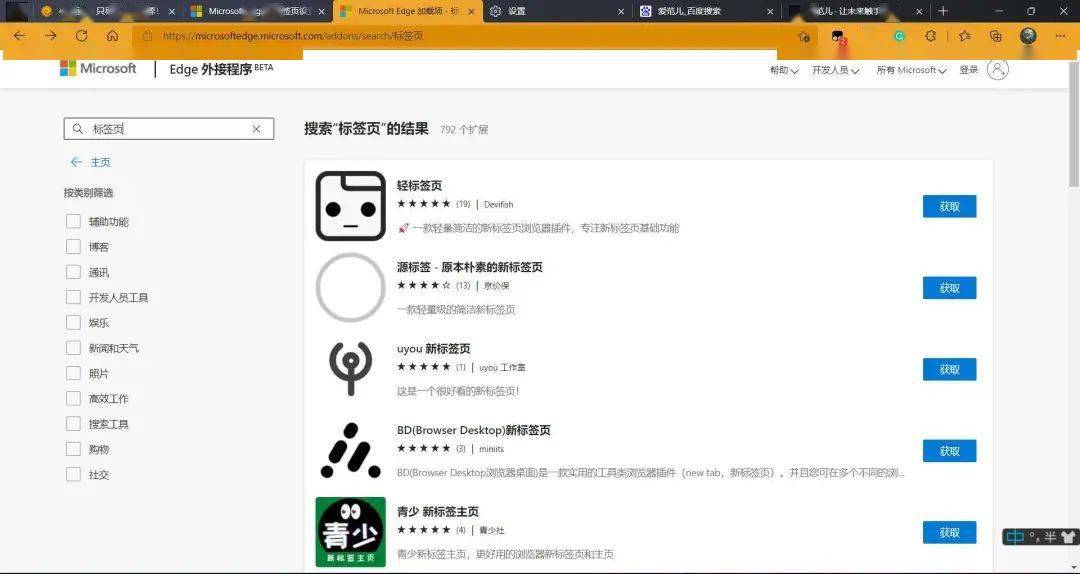
Task: Open the BD(Browser Desktop)新标签页 title link
Action: click(x=474, y=430)
